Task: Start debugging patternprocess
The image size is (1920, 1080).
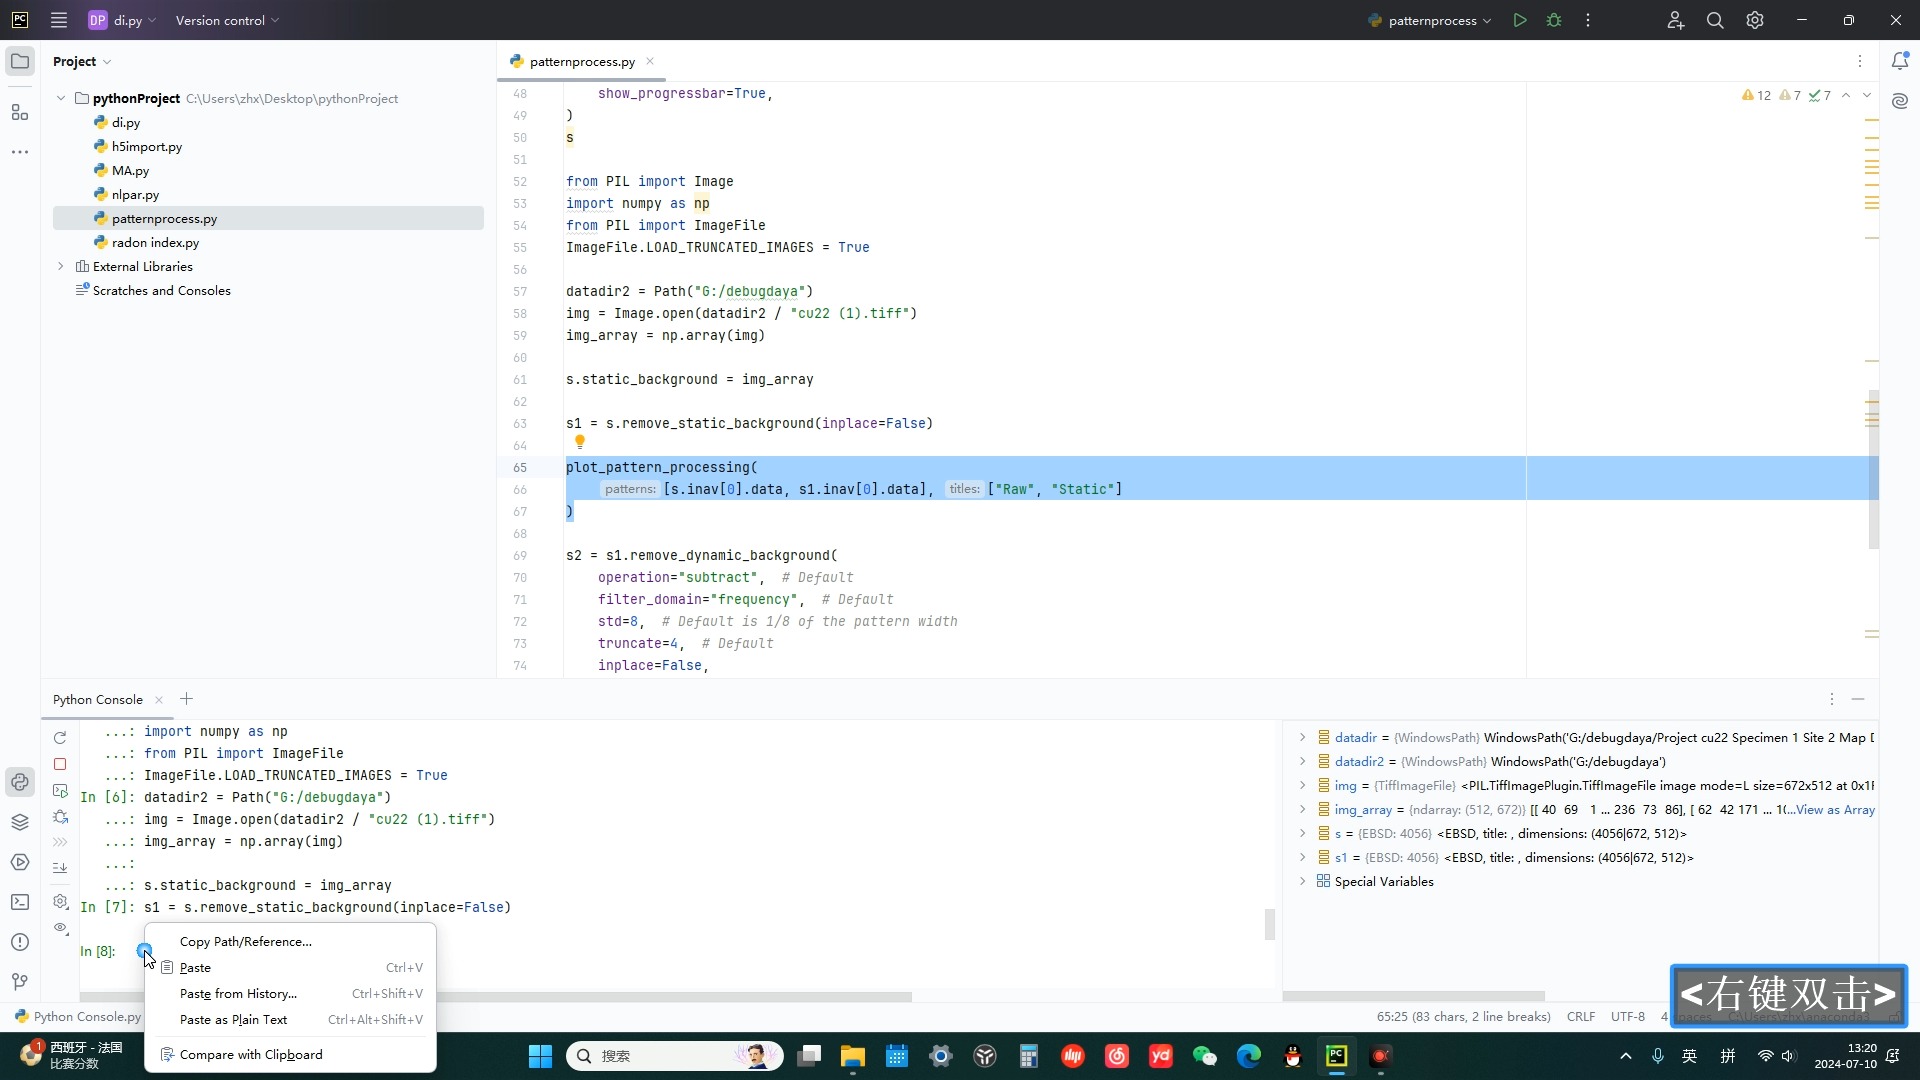Action: [x=1554, y=20]
